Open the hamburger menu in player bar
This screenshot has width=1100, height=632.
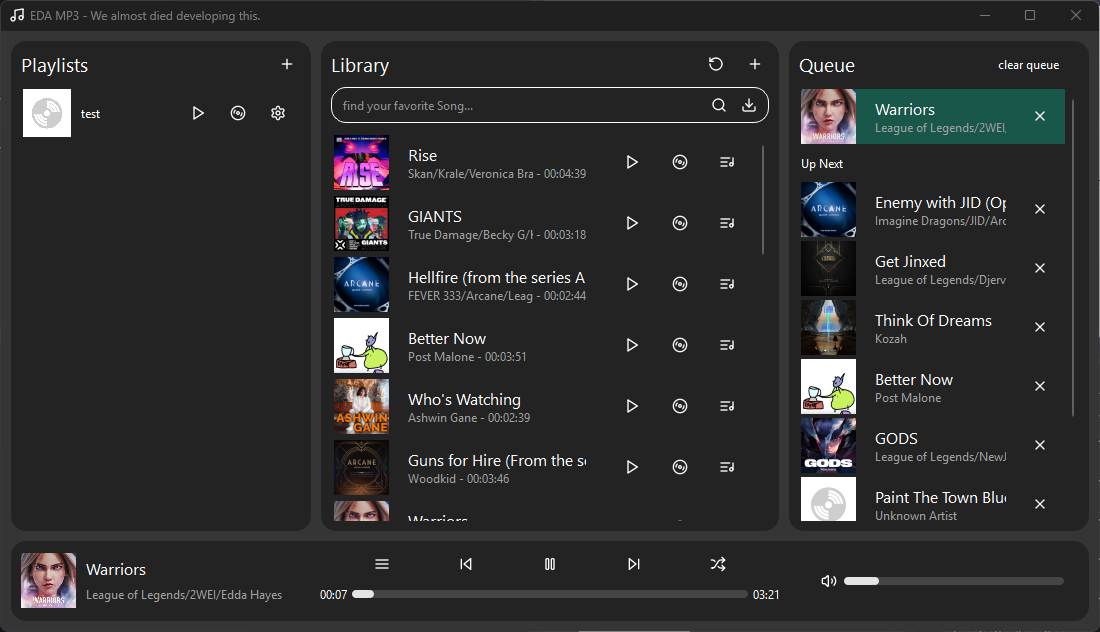click(382, 564)
